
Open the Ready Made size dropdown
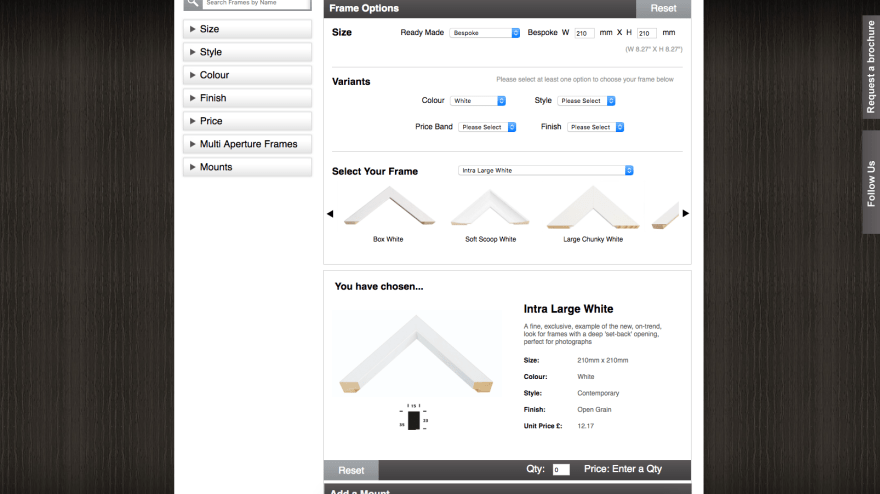click(485, 33)
